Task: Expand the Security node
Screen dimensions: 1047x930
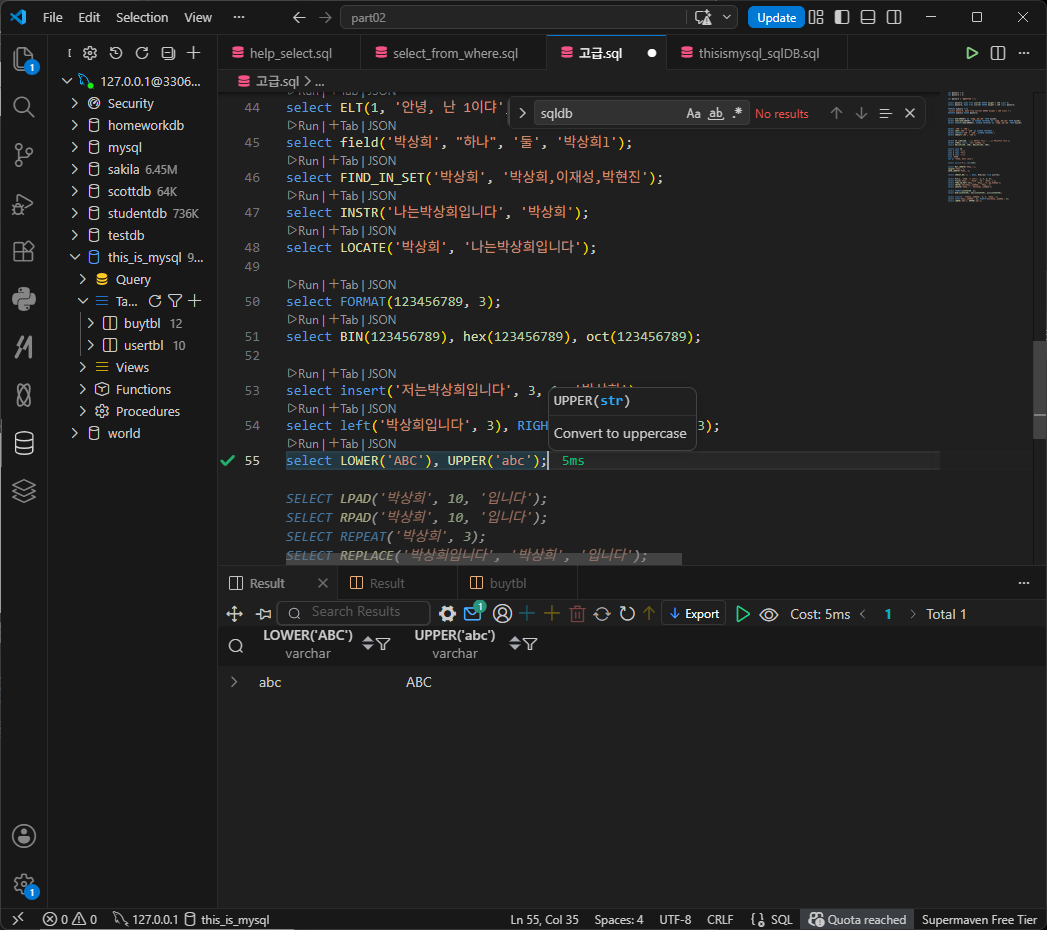Action: pyautogui.click(x=75, y=103)
